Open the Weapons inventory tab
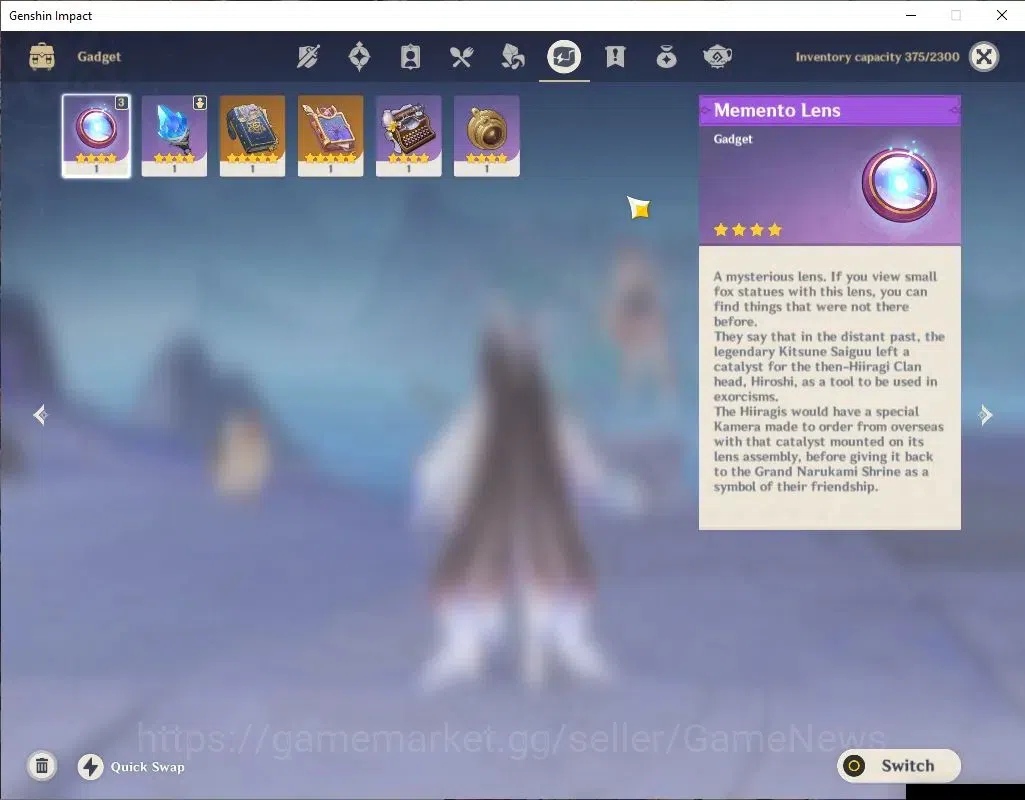 (308, 57)
